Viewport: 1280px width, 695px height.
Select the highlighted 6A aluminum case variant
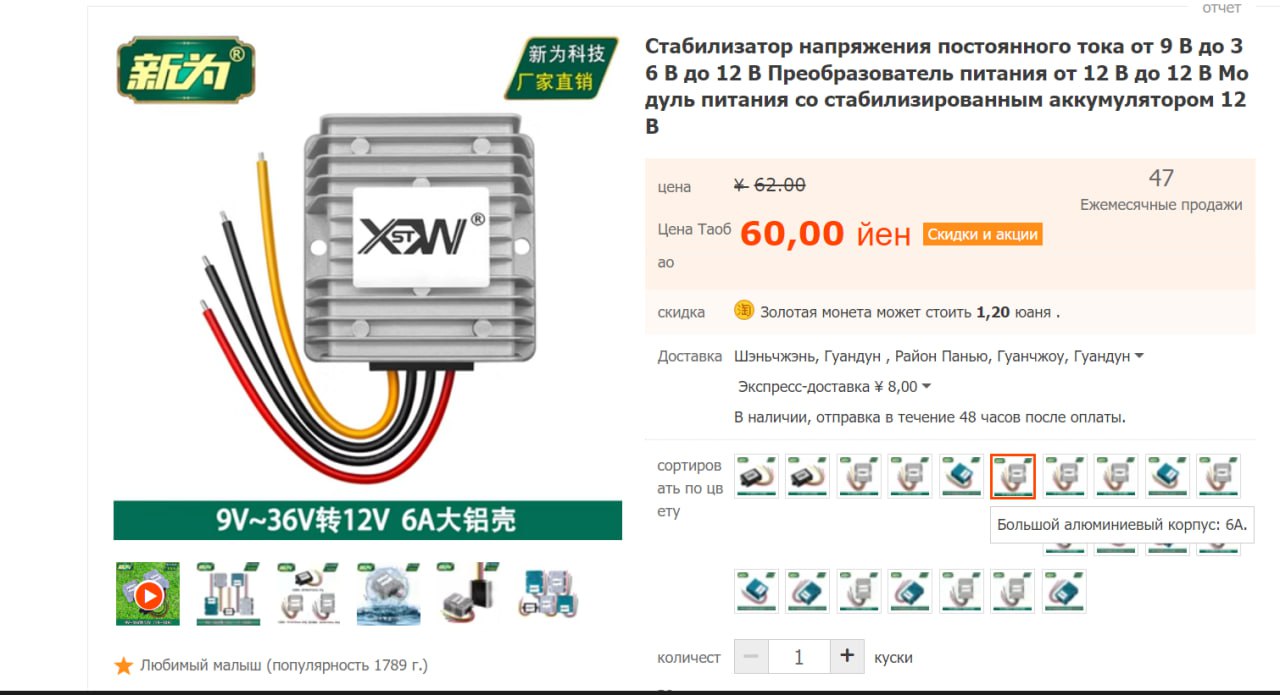click(1013, 476)
